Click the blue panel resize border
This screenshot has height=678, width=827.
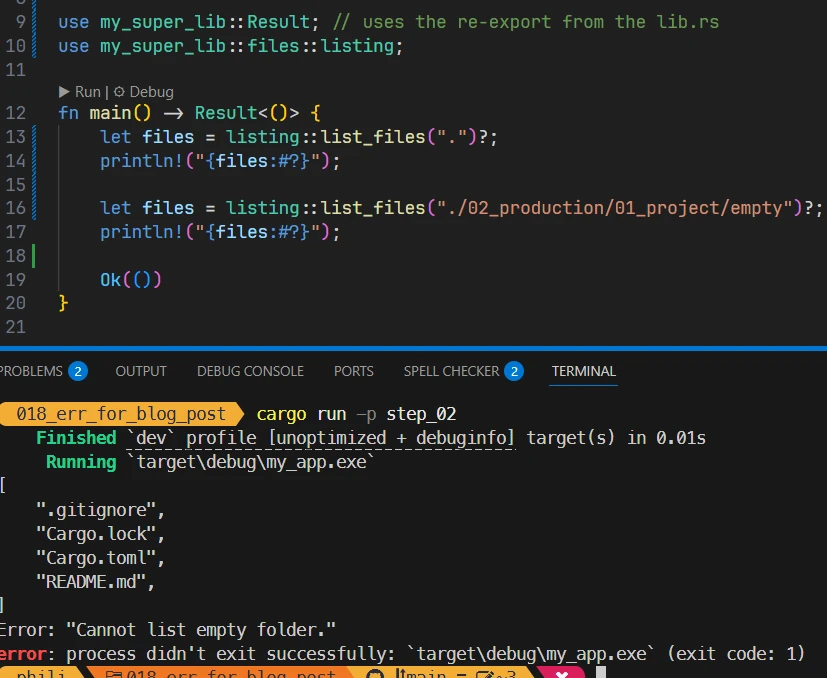coord(413,348)
